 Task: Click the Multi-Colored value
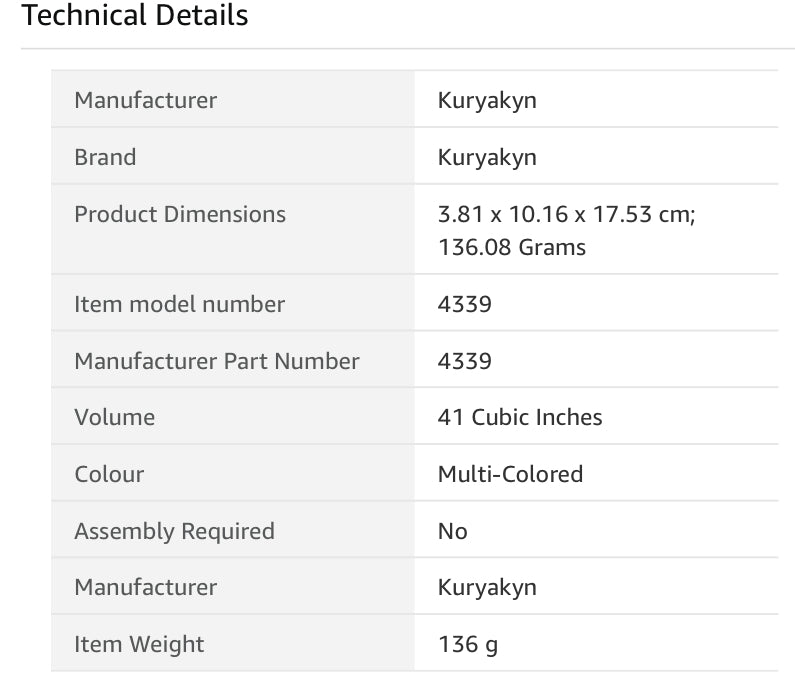(510, 474)
